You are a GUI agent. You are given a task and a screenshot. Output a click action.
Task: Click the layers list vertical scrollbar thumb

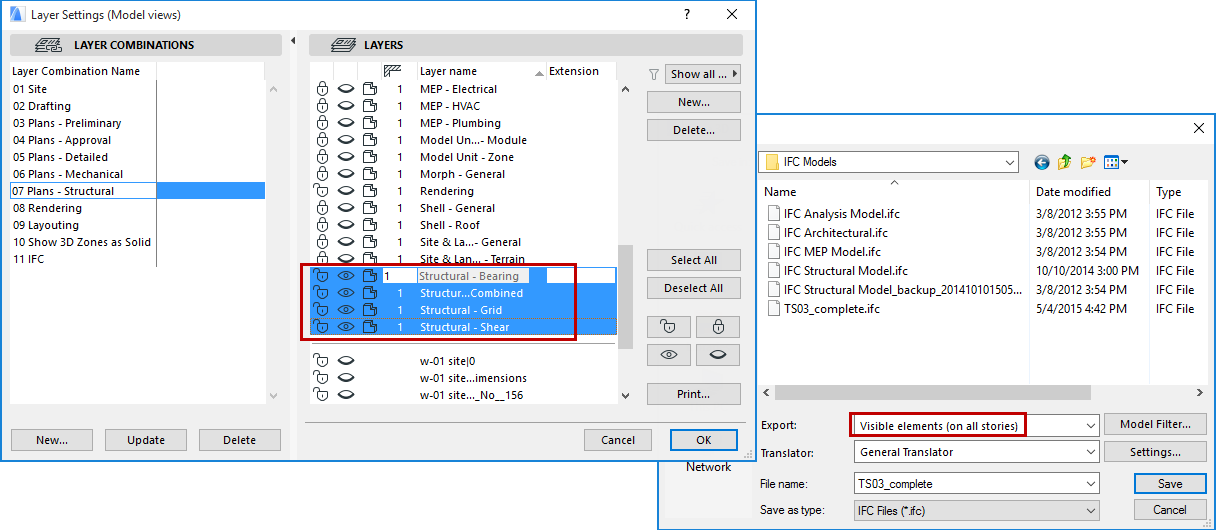pos(626,297)
